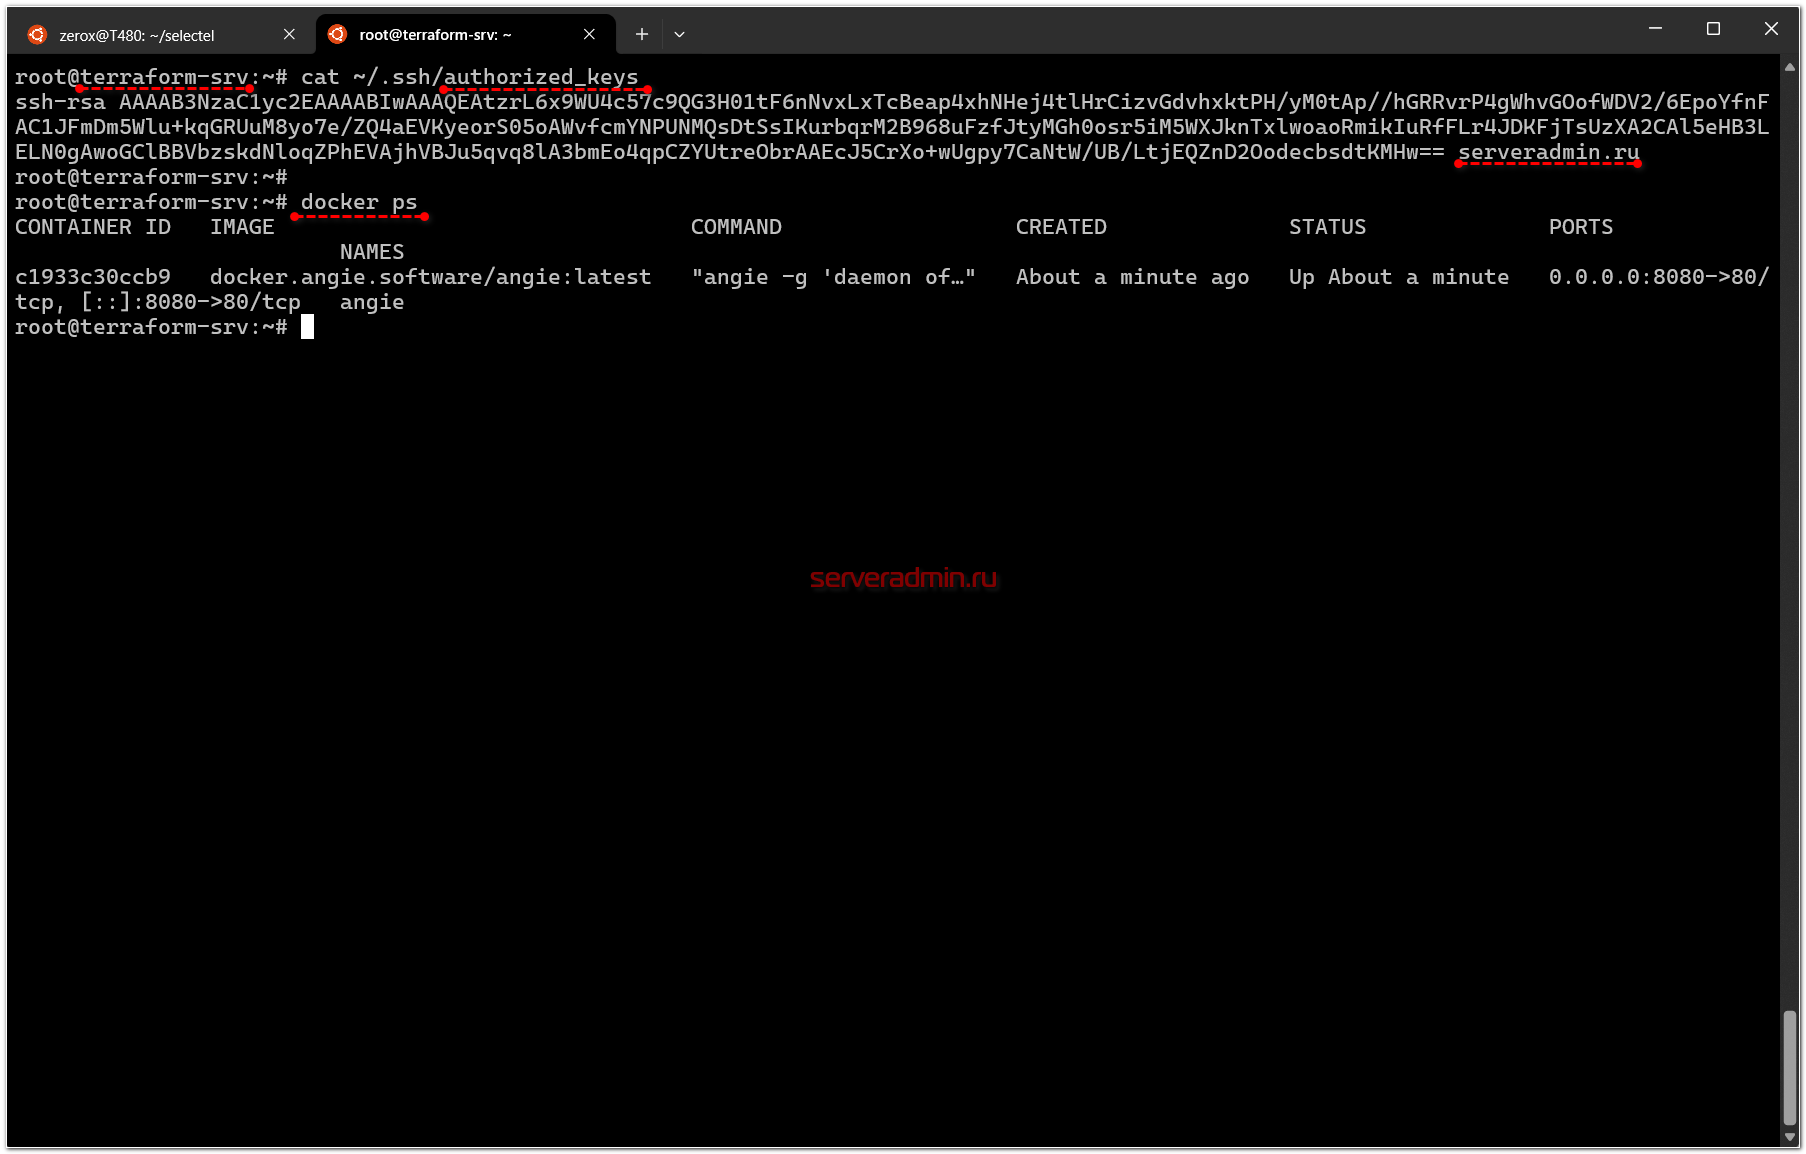Select the root@terraform-srv tab title
Screen dimensions: 1806x1154
pos(435,35)
